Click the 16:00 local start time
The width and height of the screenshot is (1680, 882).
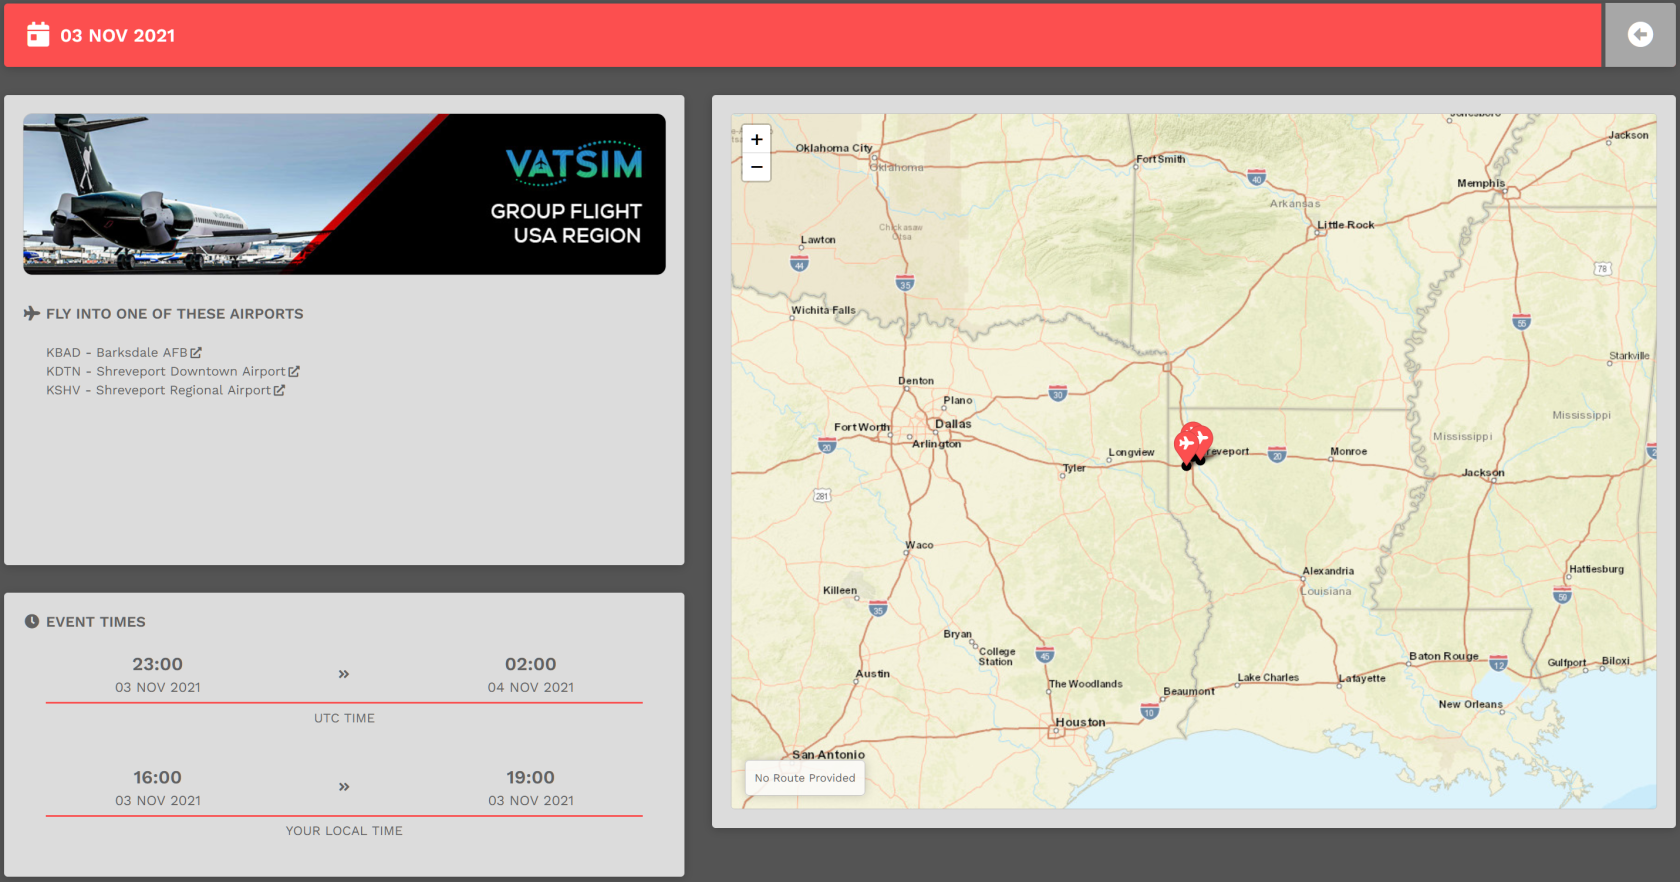[158, 777]
